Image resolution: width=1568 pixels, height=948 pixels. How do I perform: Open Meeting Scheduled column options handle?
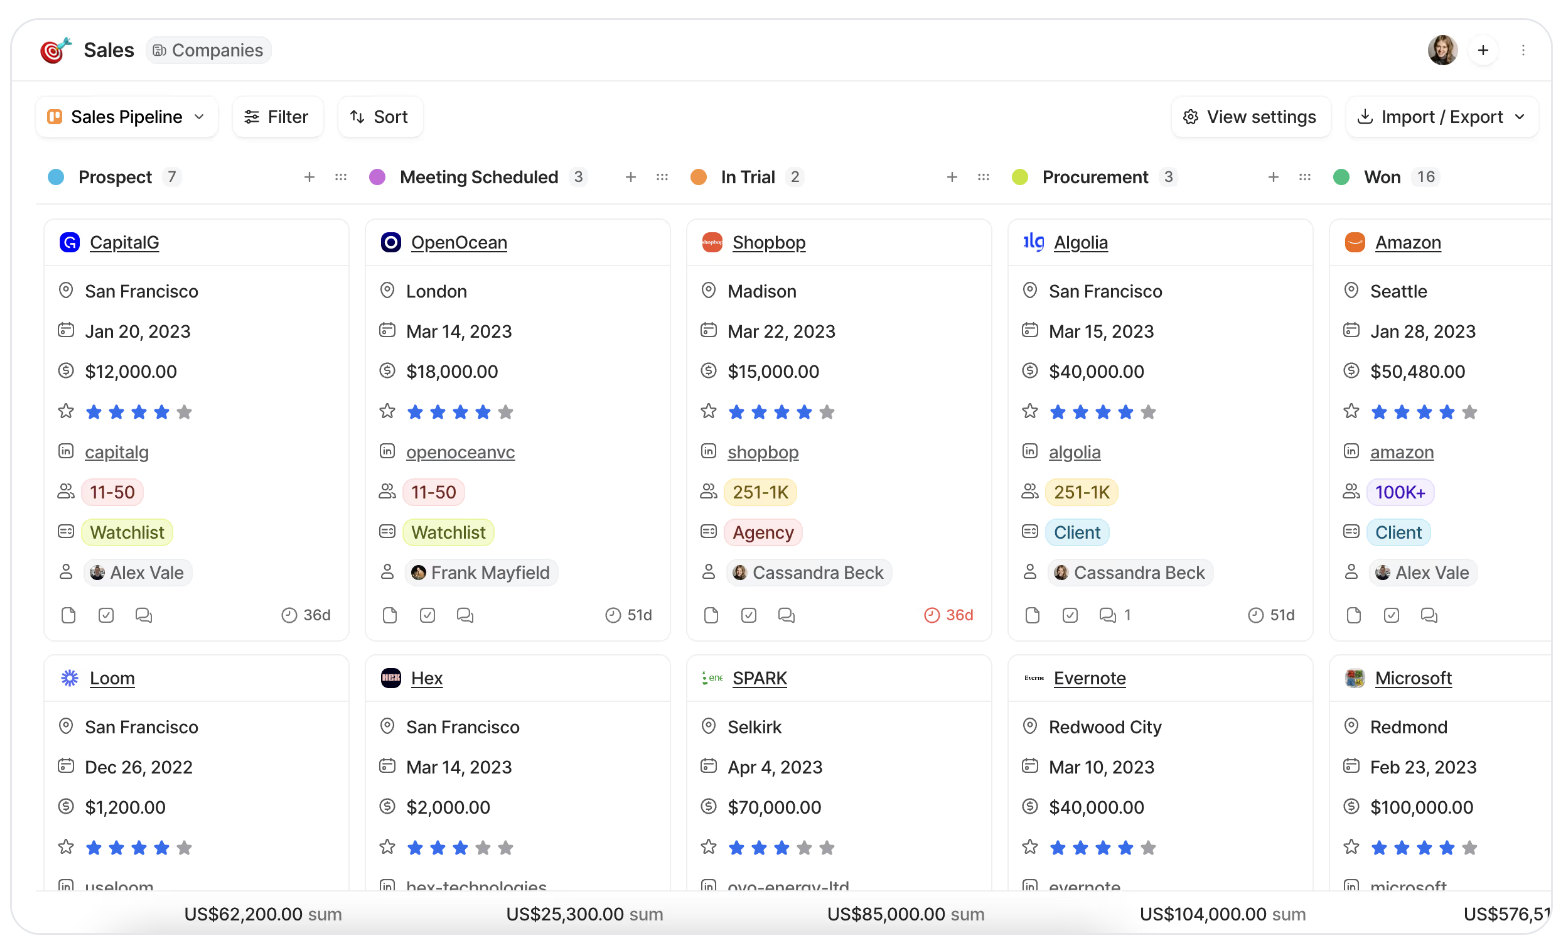click(662, 177)
